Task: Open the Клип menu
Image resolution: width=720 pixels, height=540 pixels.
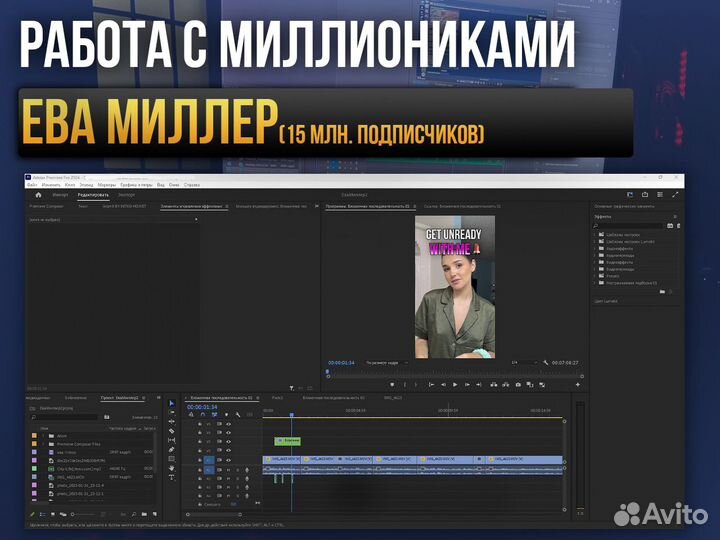Action: pyautogui.click(x=70, y=185)
